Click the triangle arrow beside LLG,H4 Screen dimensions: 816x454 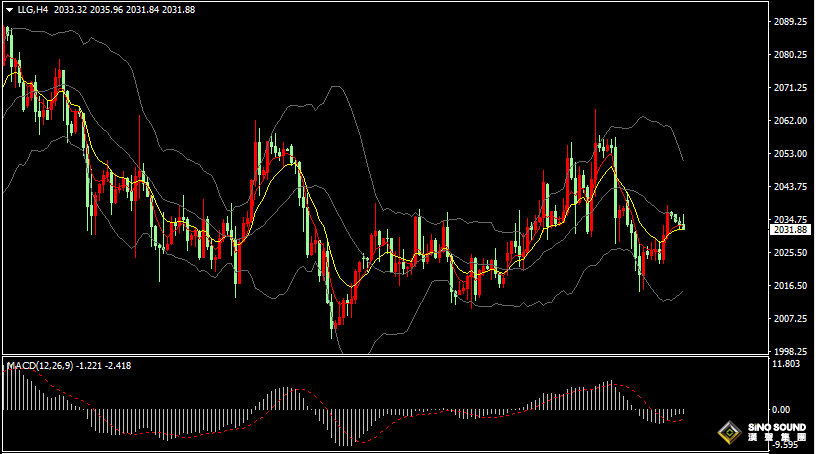click(x=9, y=9)
